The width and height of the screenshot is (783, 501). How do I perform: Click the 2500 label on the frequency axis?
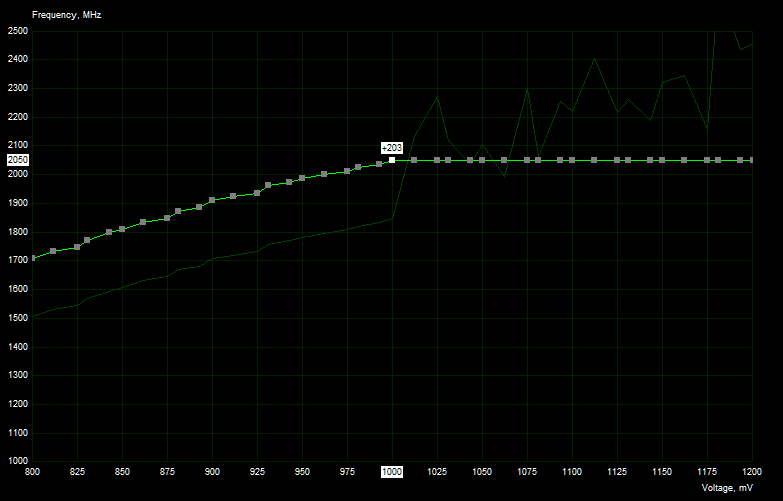click(18, 31)
